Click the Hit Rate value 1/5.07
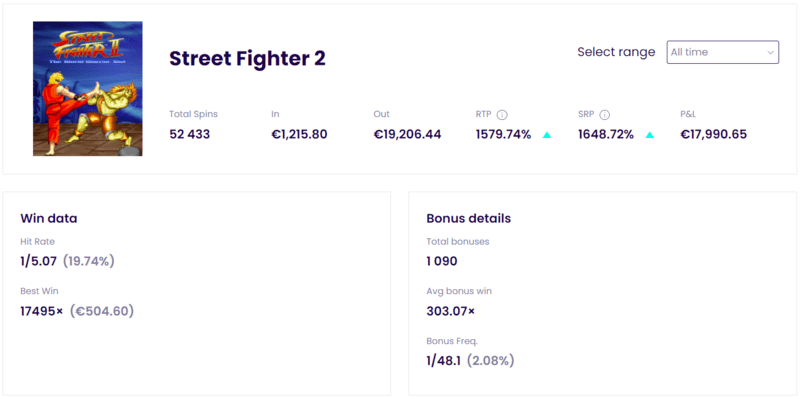Image resolution: width=800 pixels, height=398 pixels. pyautogui.click(x=39, y=261)
